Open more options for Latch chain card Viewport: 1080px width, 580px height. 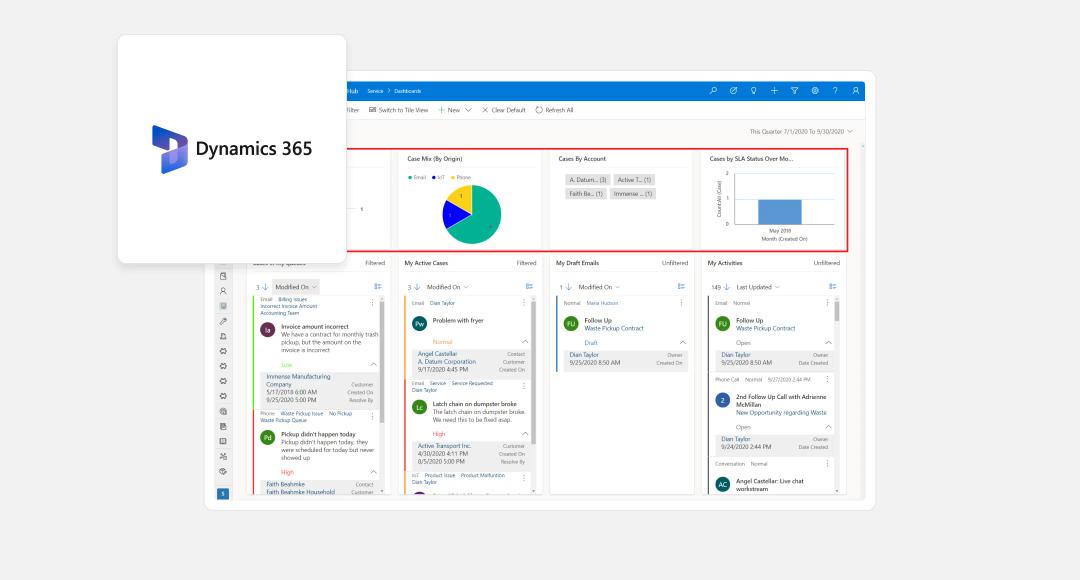(524, 386)
